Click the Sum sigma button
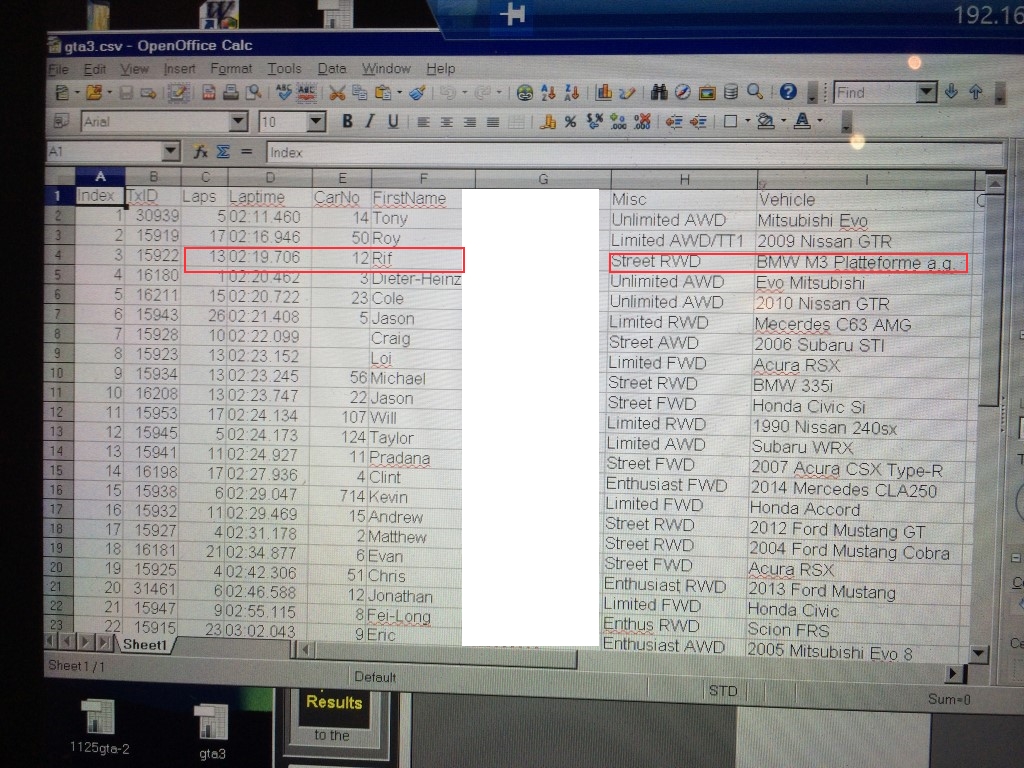This screenshot has width=1024, height=768. [x=223, y=152]
